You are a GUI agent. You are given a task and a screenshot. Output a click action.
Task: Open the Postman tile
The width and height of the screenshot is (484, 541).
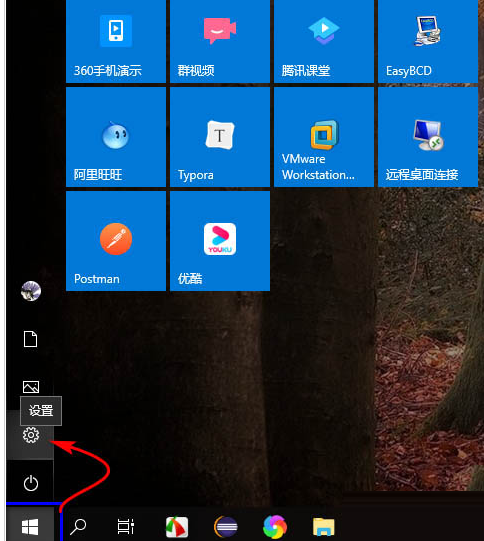(x=116, y=241)
